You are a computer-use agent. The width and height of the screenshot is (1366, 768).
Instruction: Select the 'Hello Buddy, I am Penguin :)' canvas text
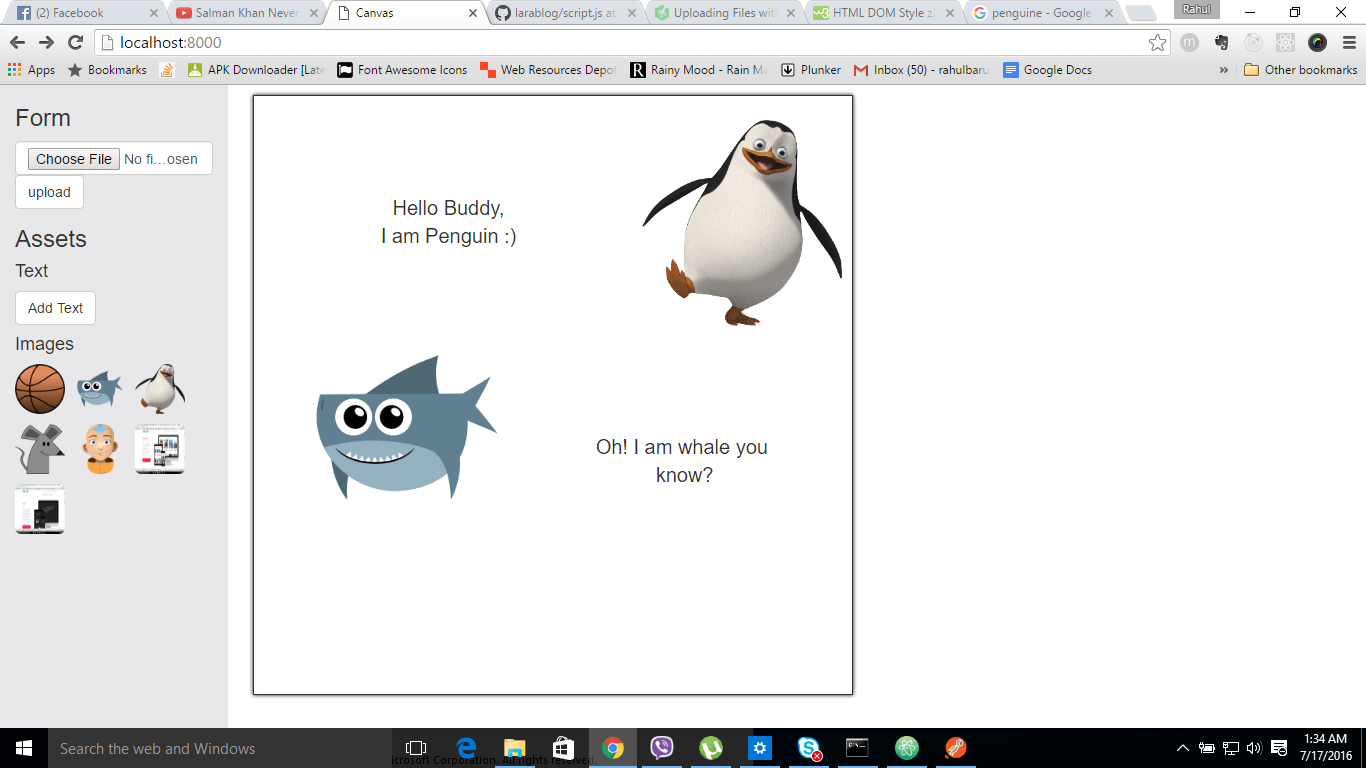click(x=449, y=222)
